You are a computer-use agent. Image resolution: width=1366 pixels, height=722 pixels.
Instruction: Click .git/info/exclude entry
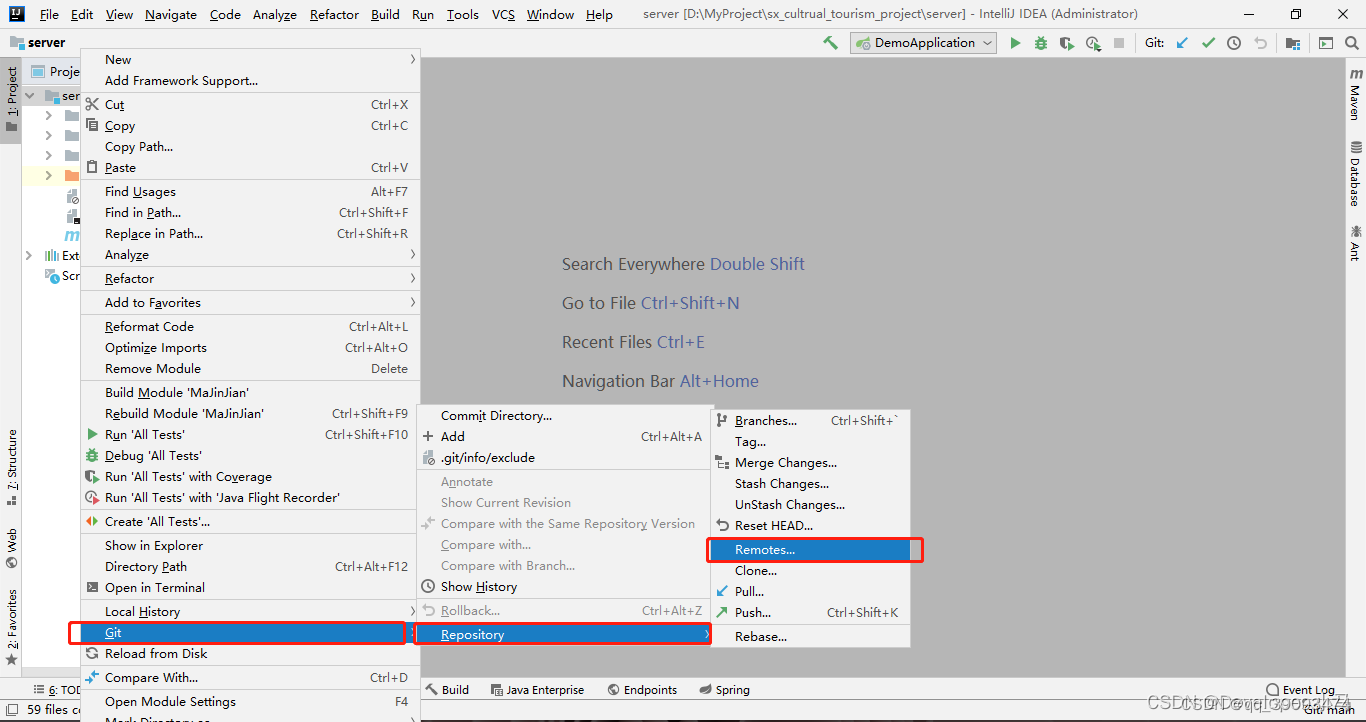[563, 458]
